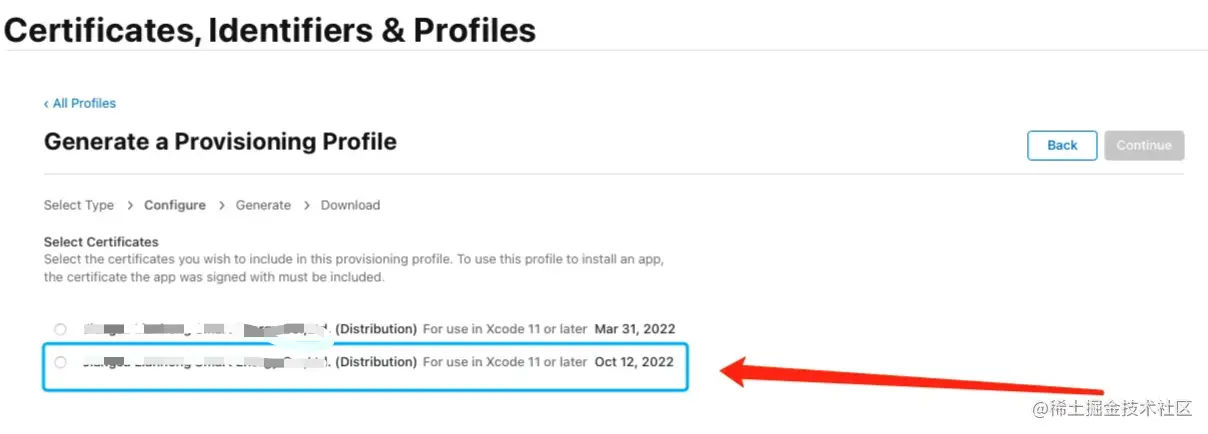The height and width of the screenshot is (434, 1208).
Task: Jump to the Generate step
Action: point(263,205)
